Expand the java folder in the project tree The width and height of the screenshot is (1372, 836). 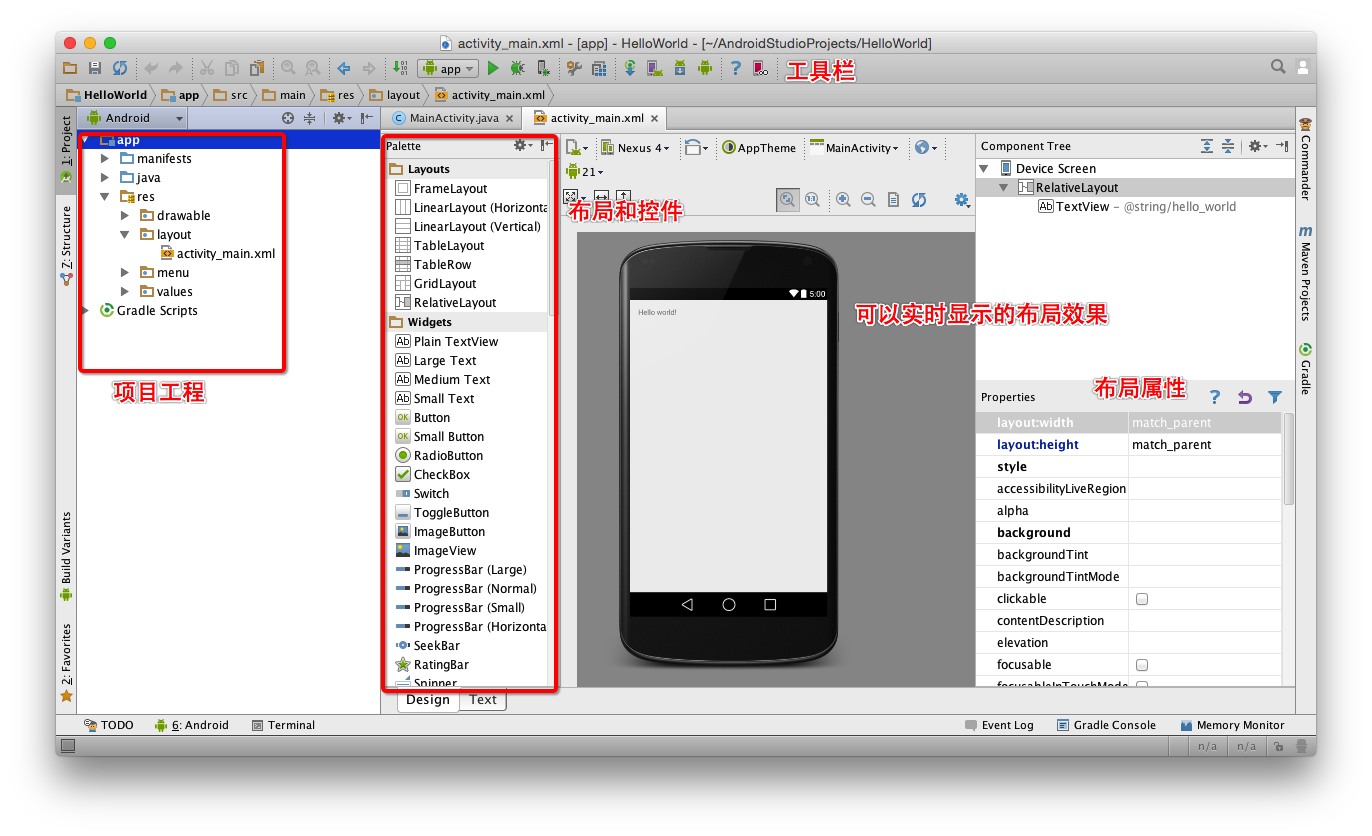click(x=105, y=177)
